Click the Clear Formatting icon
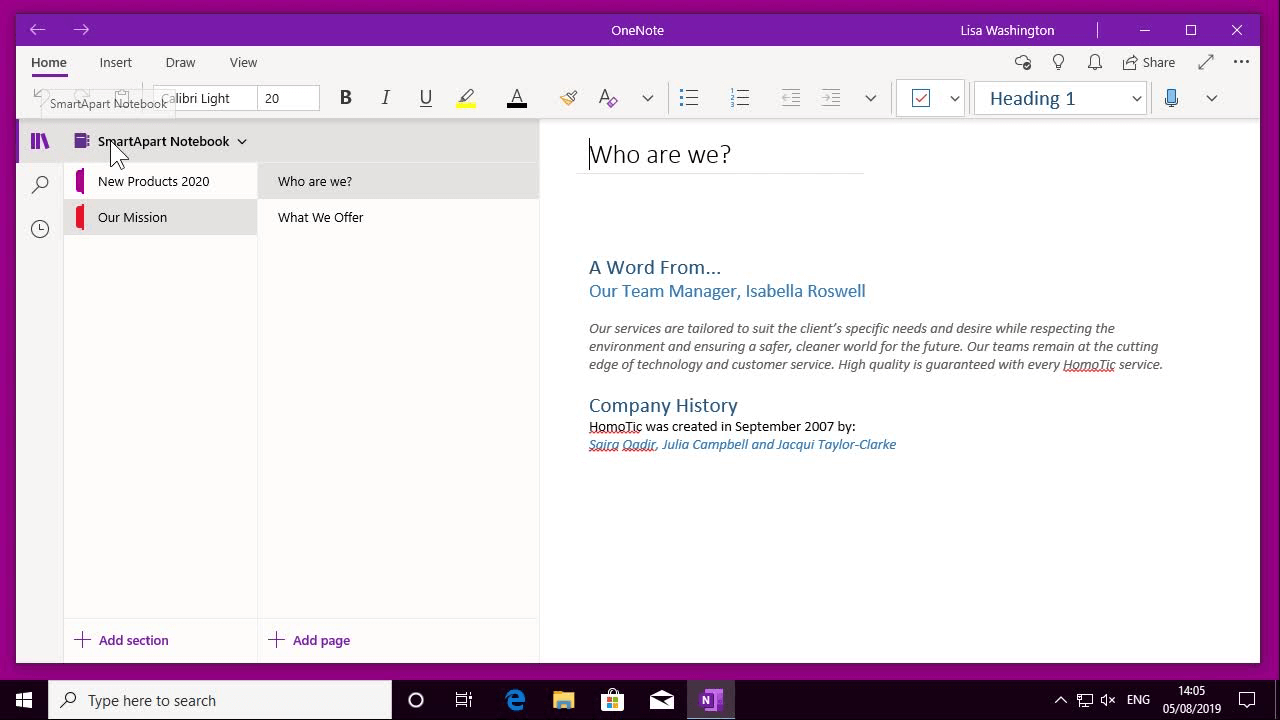The image size is (1280, 720). pos(607,97)
